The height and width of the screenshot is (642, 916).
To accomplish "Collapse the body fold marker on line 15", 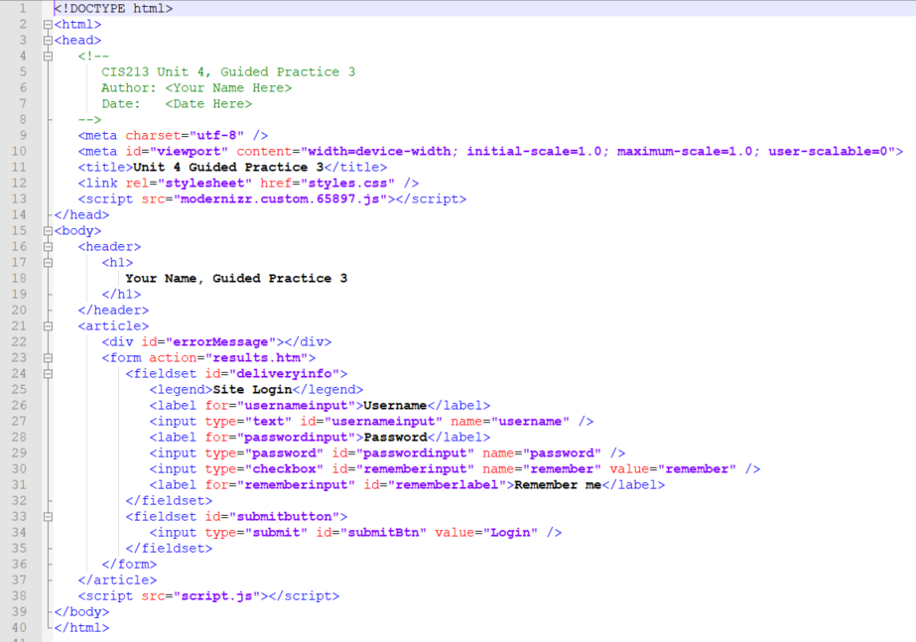I will 48,231.
